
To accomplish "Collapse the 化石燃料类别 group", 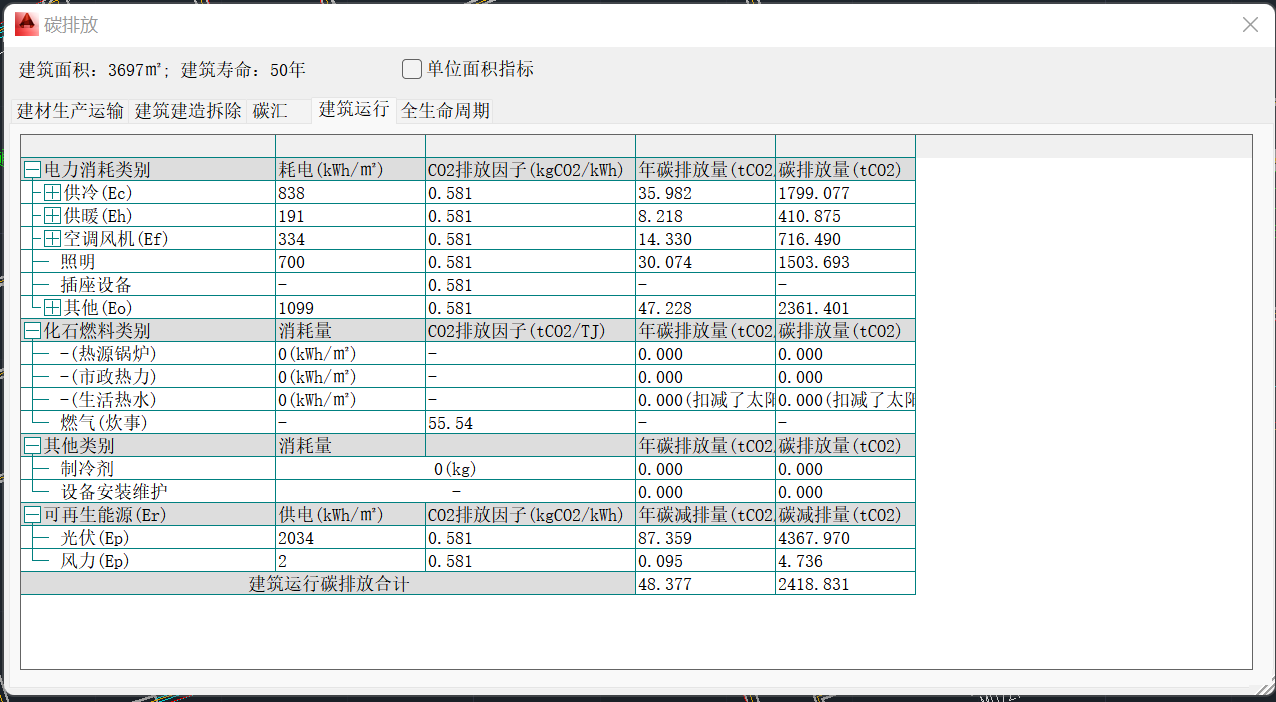I will 32,331.
